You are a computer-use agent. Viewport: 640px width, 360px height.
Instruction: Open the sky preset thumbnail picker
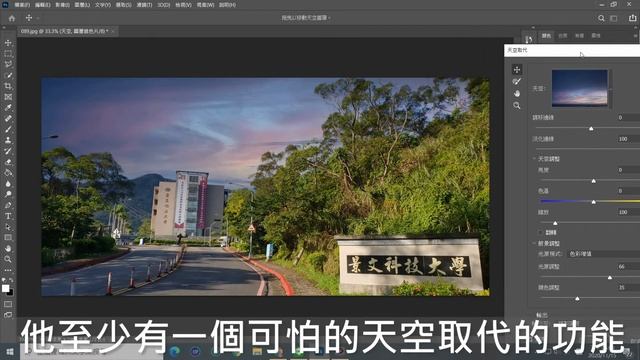click(580, 88)
